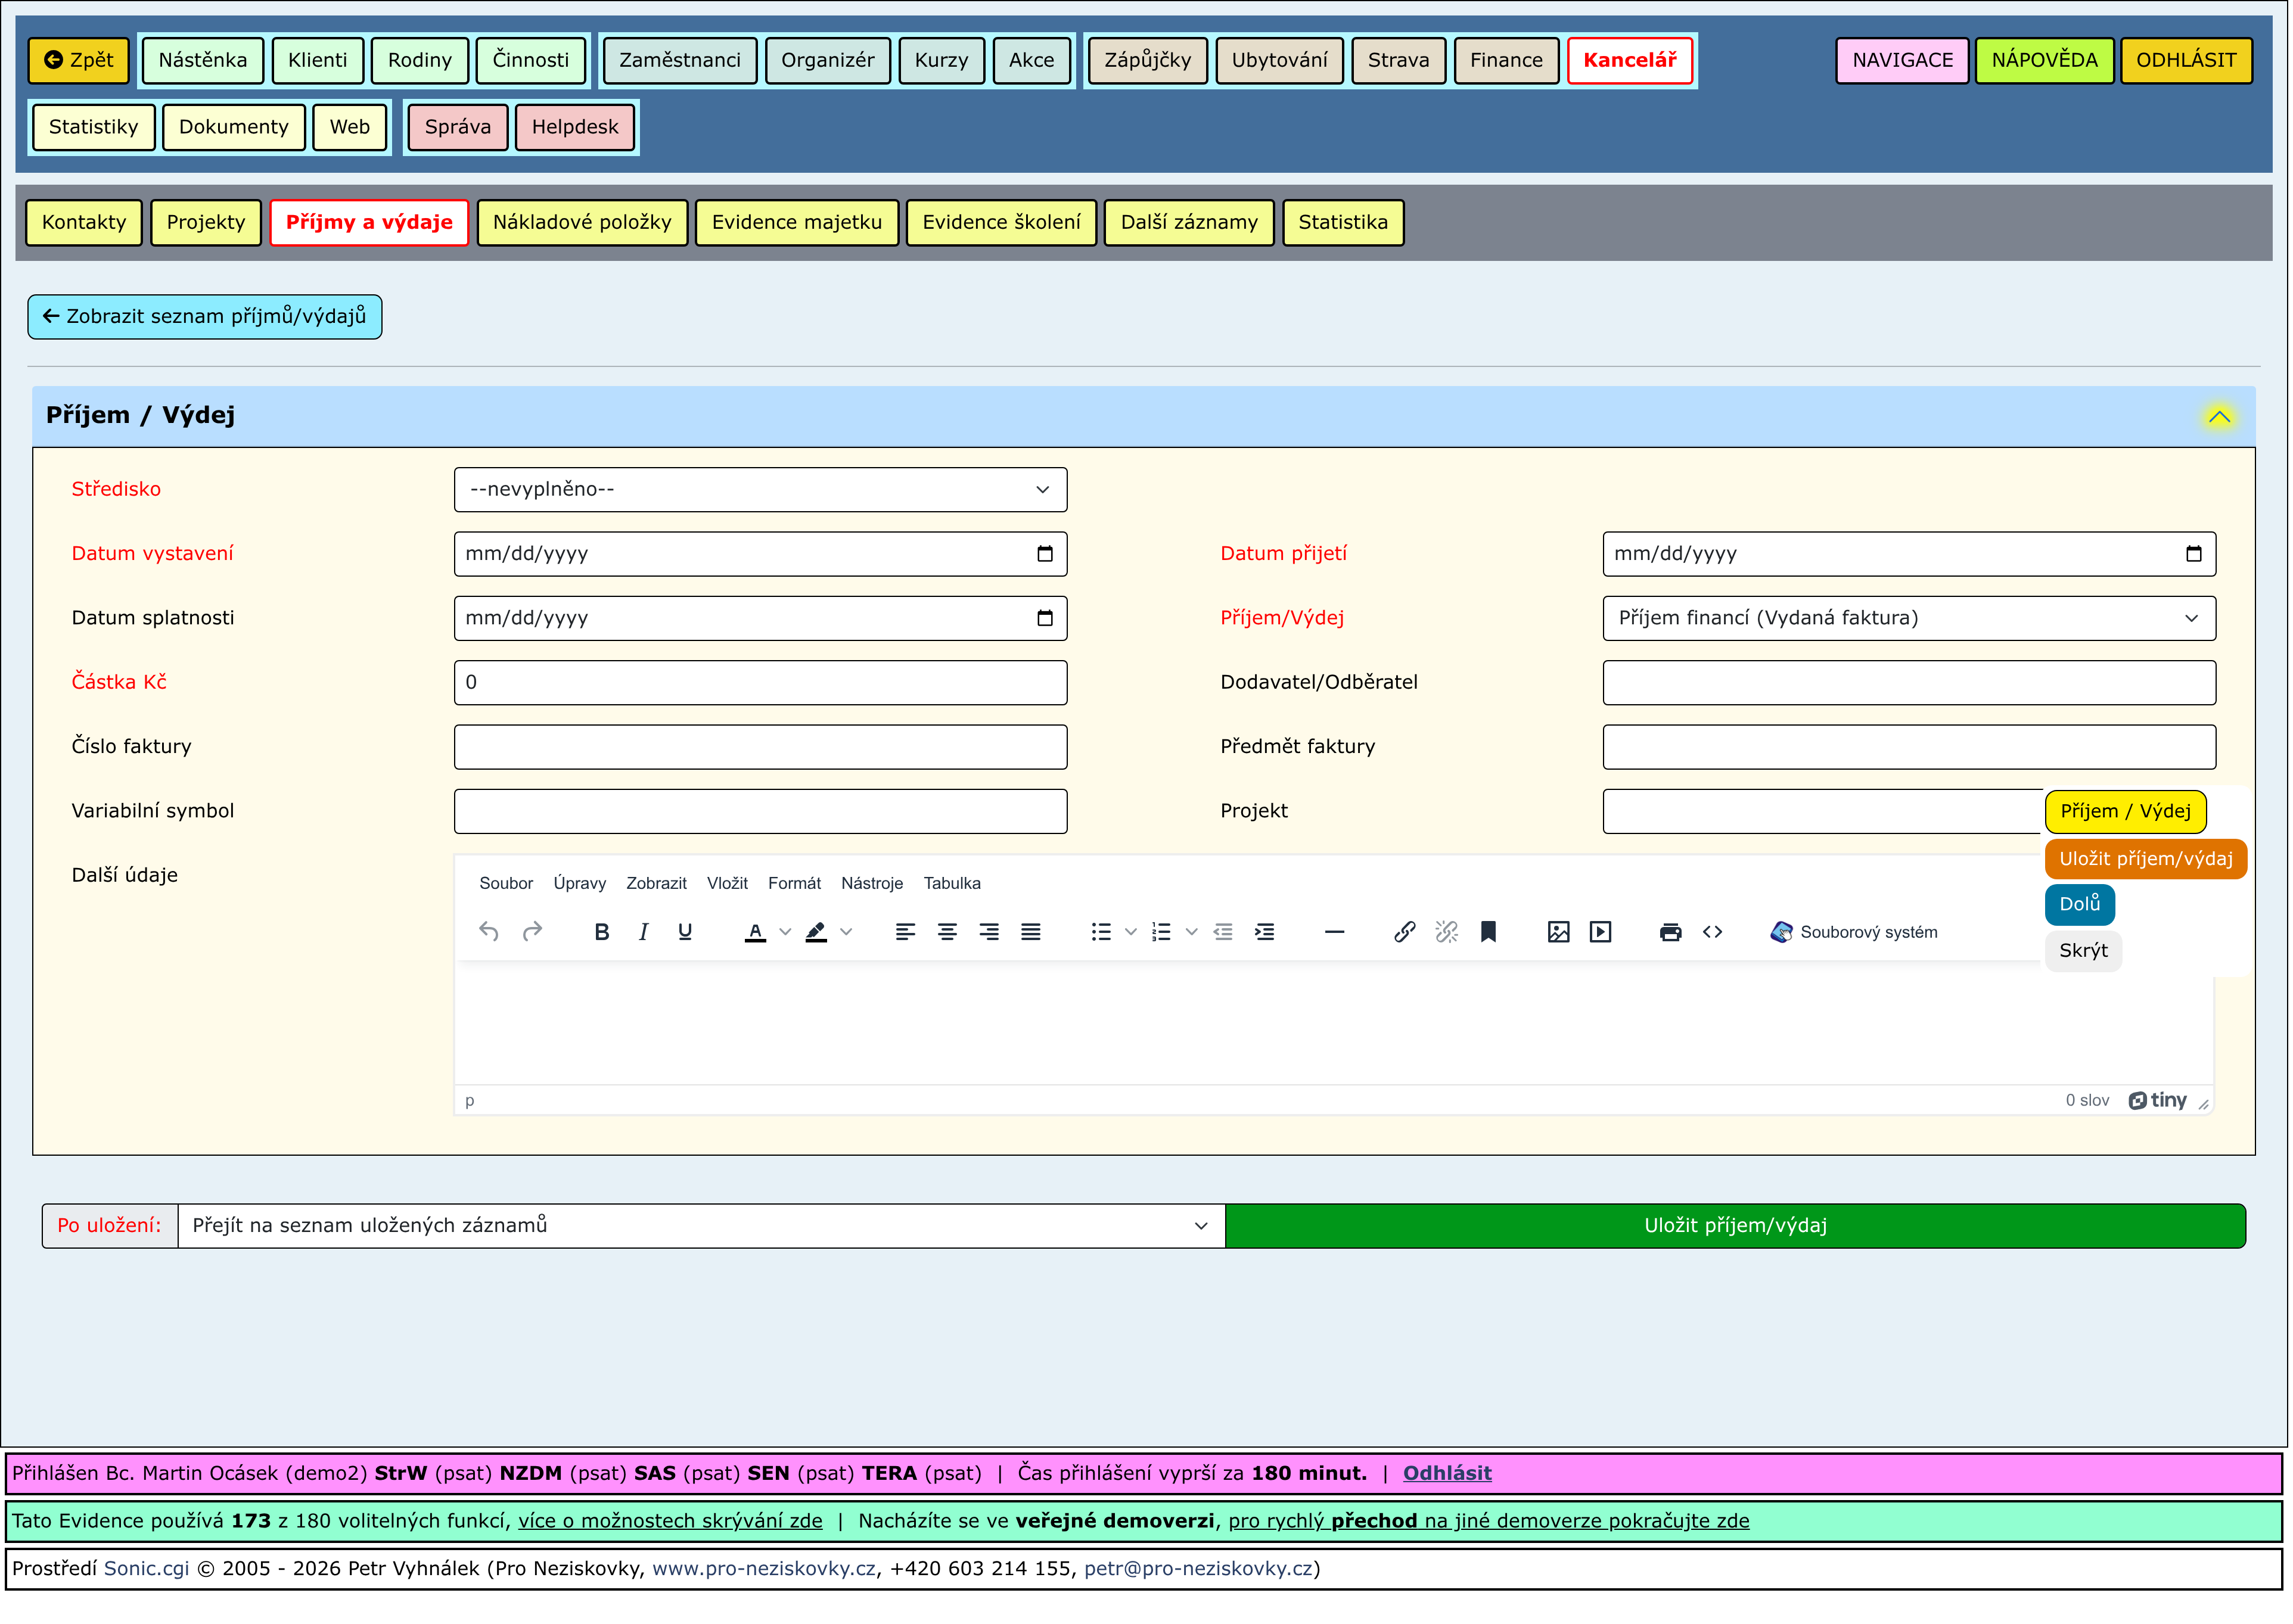
Task: Toggle bold formatting in editor
Action: click(x=602, y=933)
